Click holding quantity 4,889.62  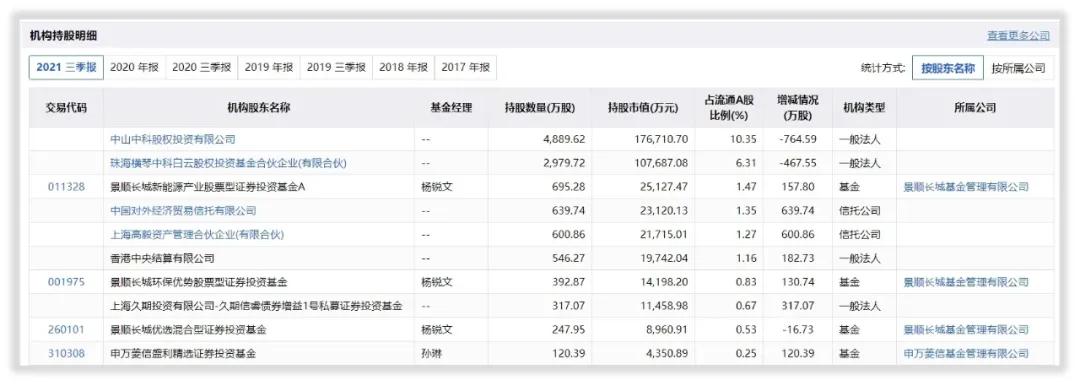pyautogui.click(x=563, y=139)
